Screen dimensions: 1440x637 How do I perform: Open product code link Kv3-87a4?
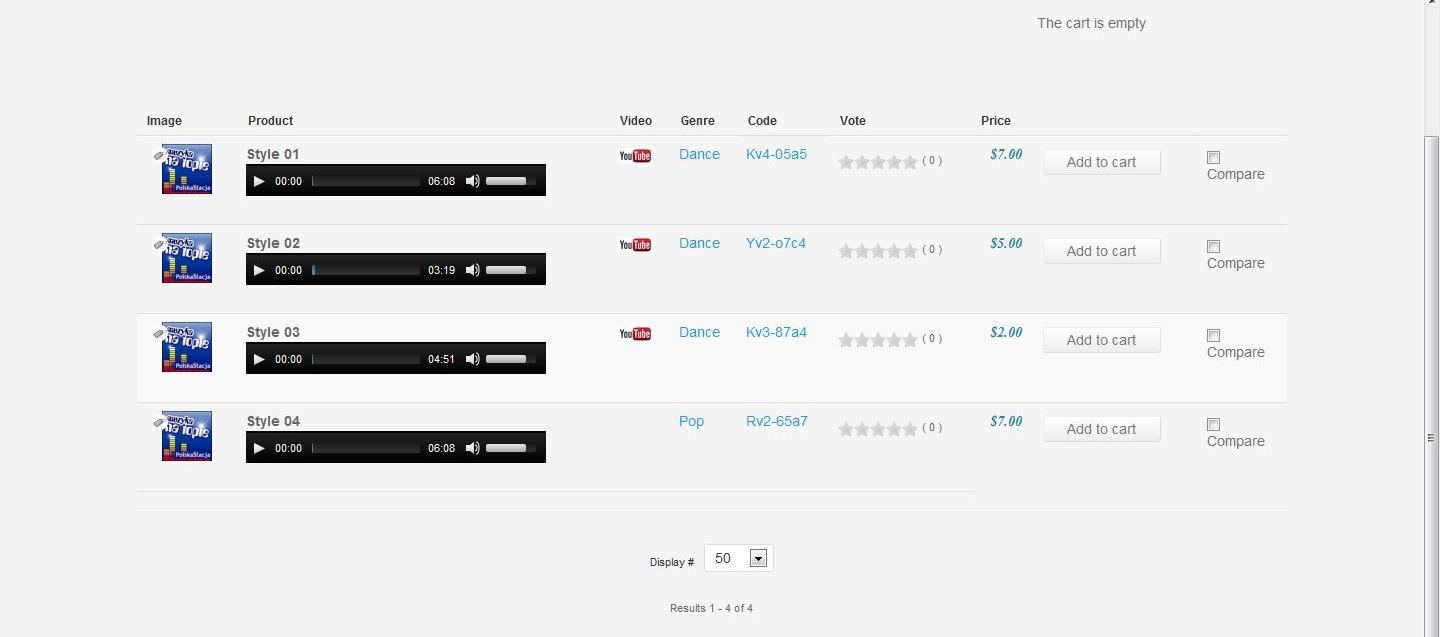pos(776,332)
